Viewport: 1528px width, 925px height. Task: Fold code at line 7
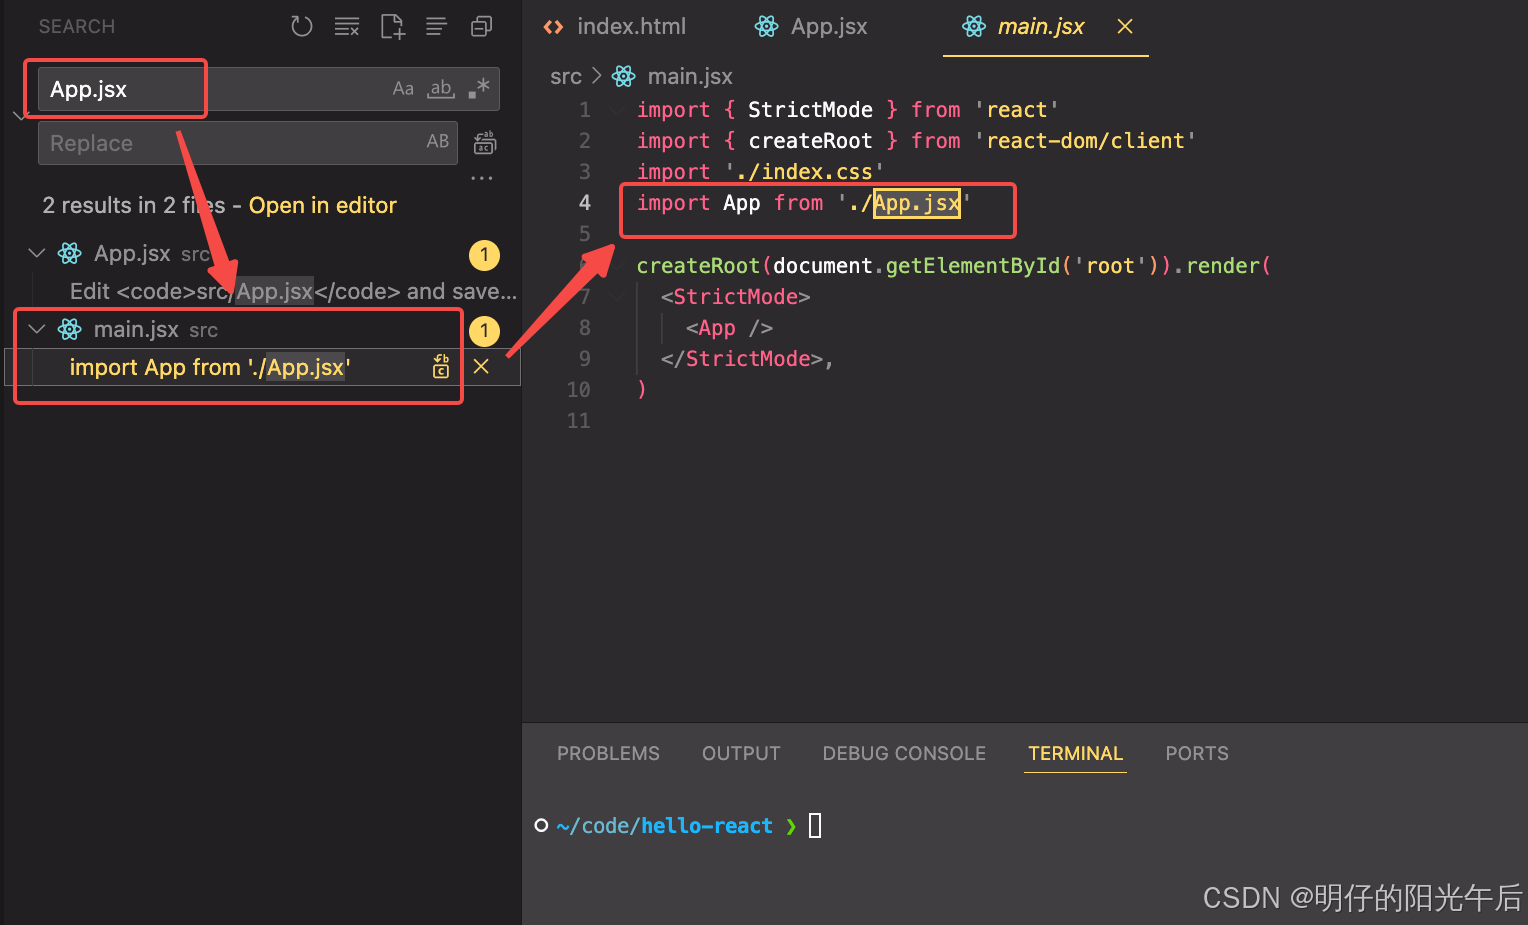point(617,297)
